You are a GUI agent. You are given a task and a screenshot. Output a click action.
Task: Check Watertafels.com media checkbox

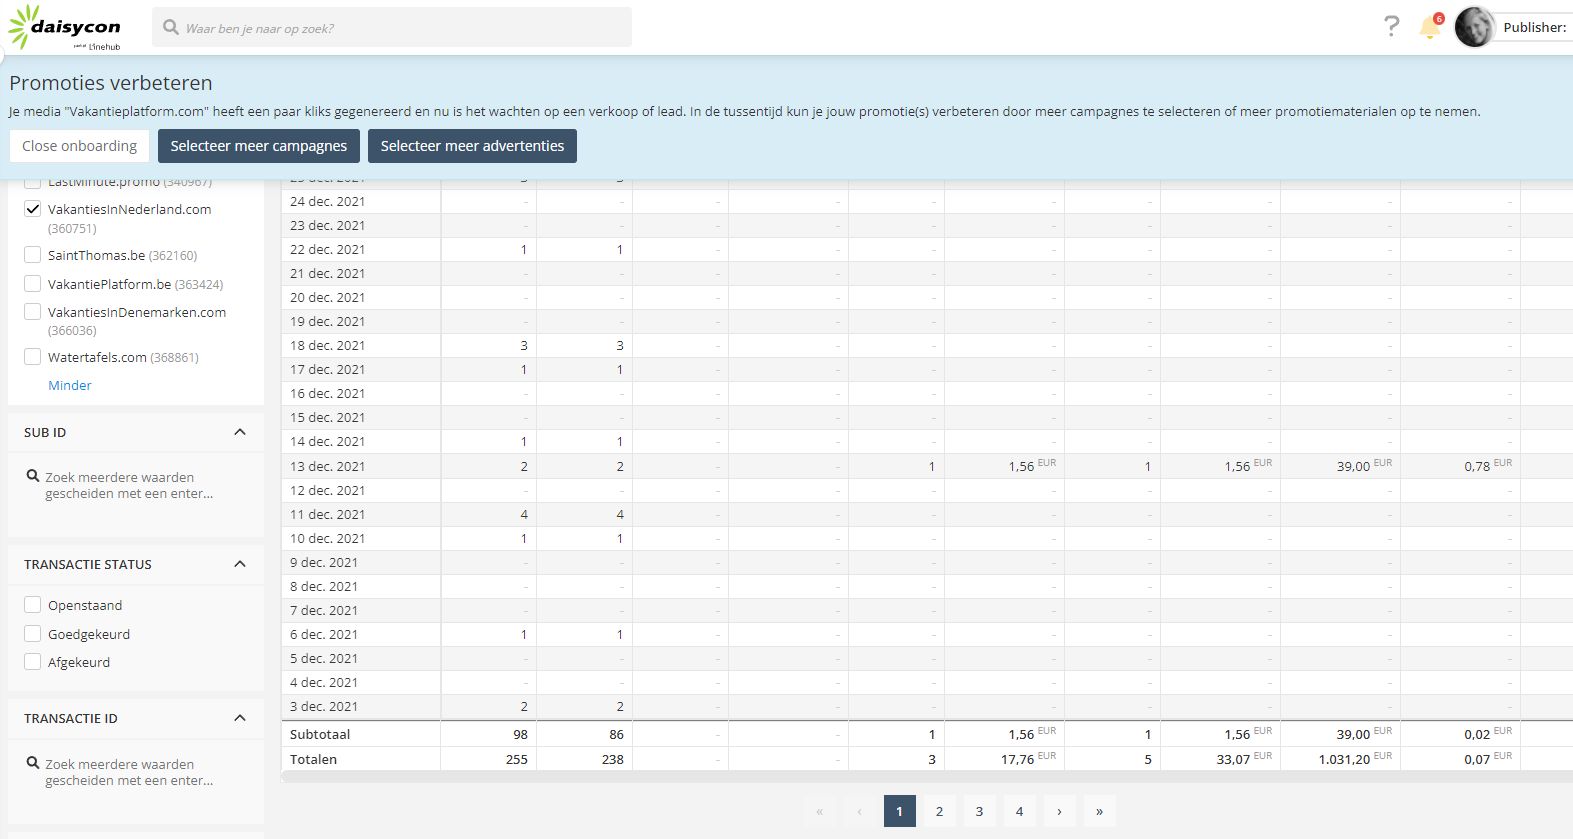point(33,357)
